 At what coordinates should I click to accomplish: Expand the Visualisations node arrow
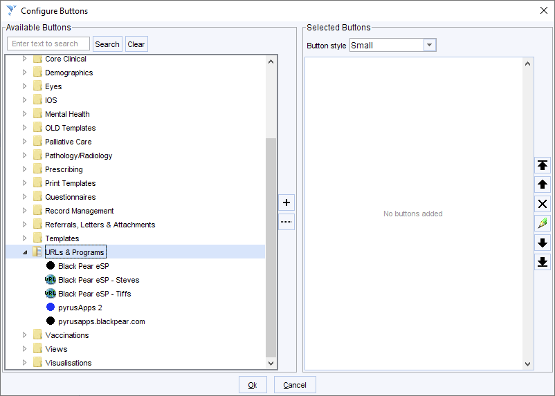[x=24, y=362]
